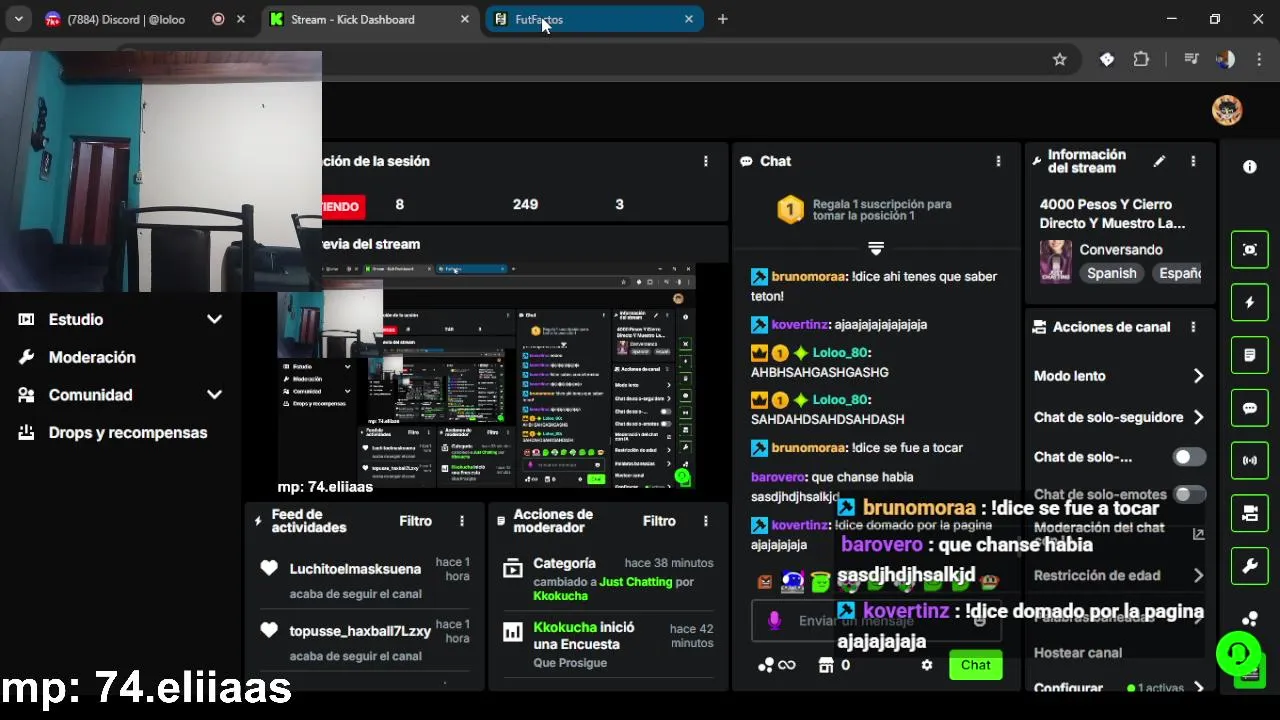Select the angry brown emote in the emote row
1280x720 pixels.
click(765, 582)
